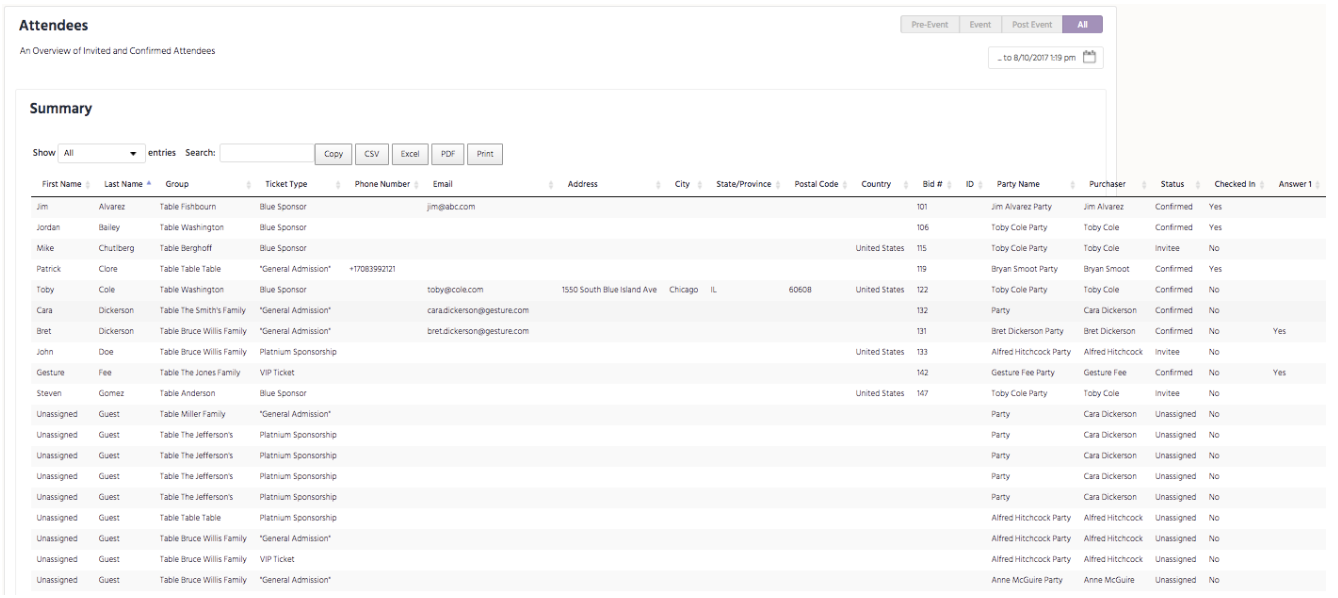
Task: Export table to Excel
Action: point(409,154)
